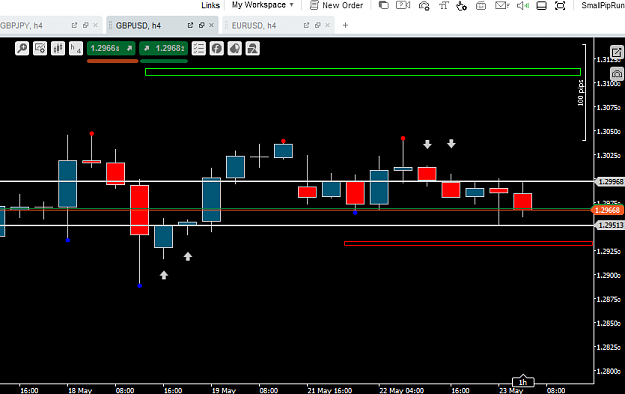This screenshot has width=625, height=394.
Task: Open the text scale icon
Action: 443,5
